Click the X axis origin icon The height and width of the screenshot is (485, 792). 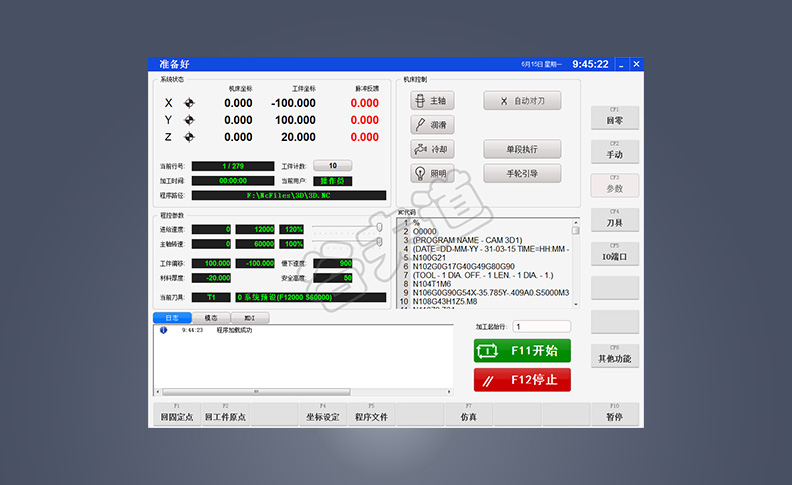pos(189,103)
